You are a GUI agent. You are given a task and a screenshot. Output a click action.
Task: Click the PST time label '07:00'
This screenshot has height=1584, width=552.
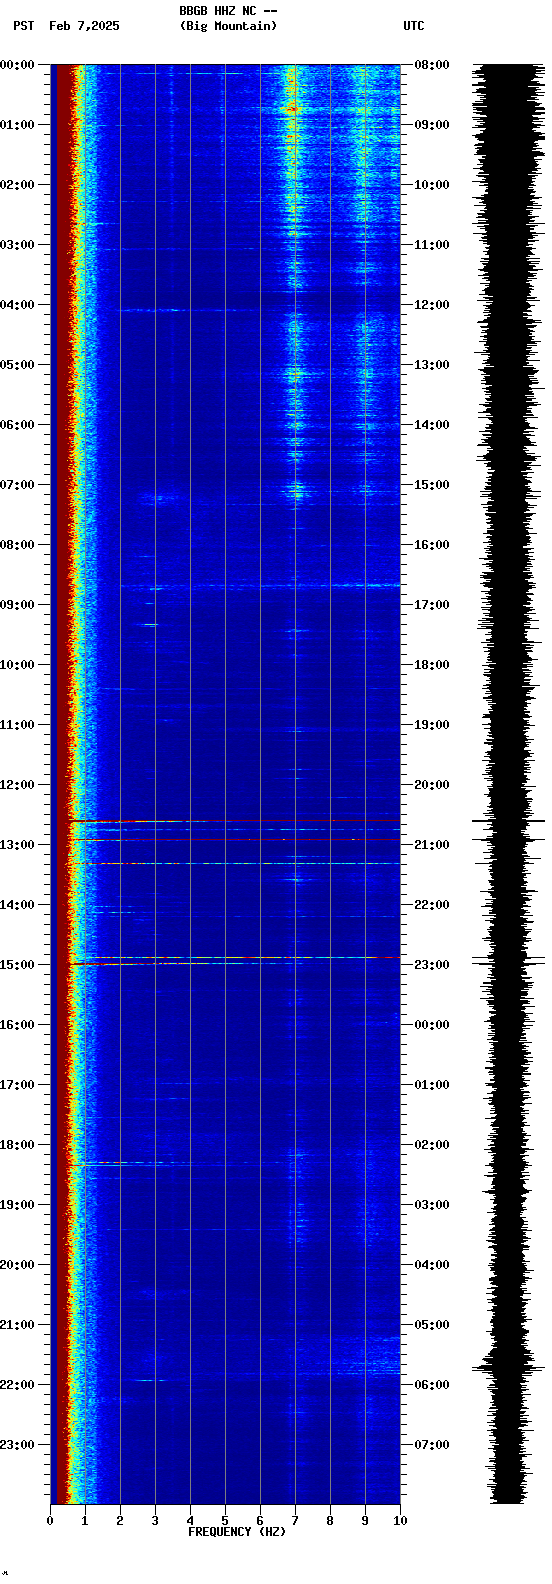click(x=17, y=485)
